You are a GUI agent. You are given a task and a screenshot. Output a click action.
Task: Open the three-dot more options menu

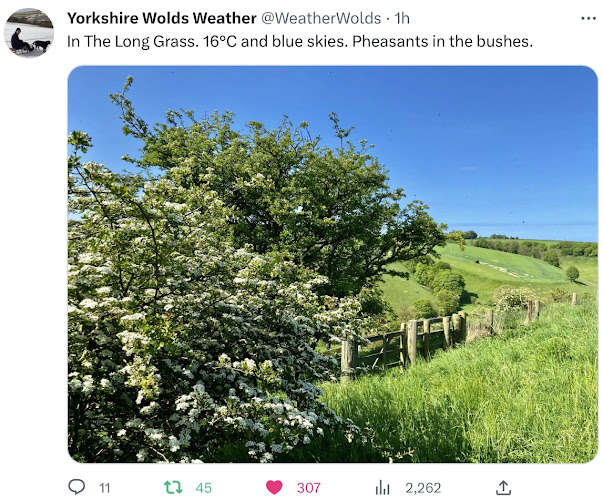click(x=588, y=18)
